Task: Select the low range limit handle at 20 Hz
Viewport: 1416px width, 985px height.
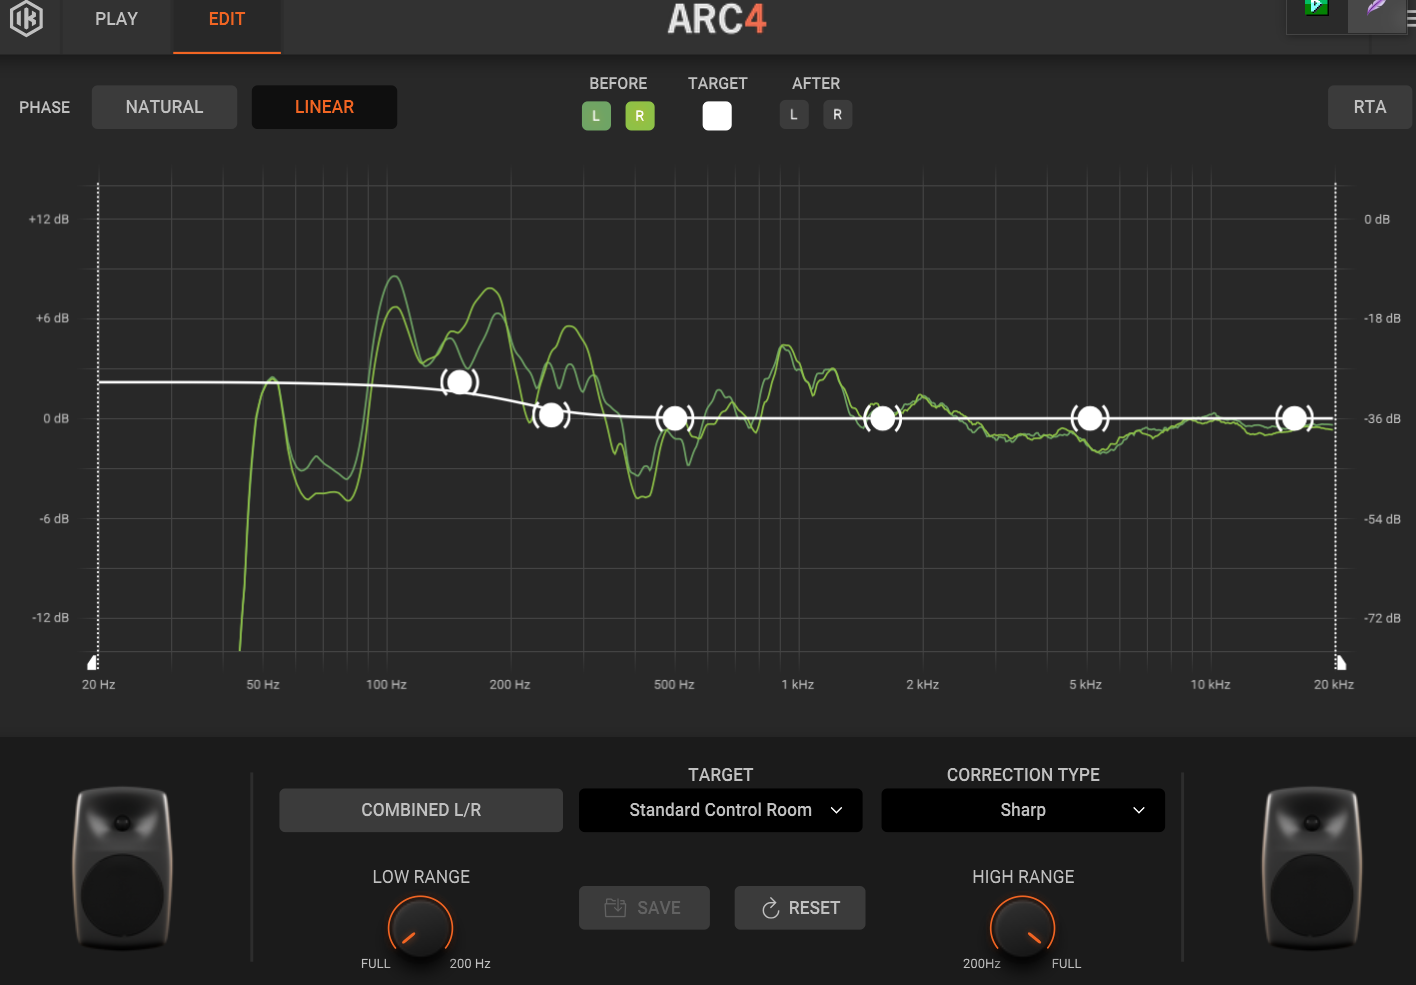Action: coord(93,662)
